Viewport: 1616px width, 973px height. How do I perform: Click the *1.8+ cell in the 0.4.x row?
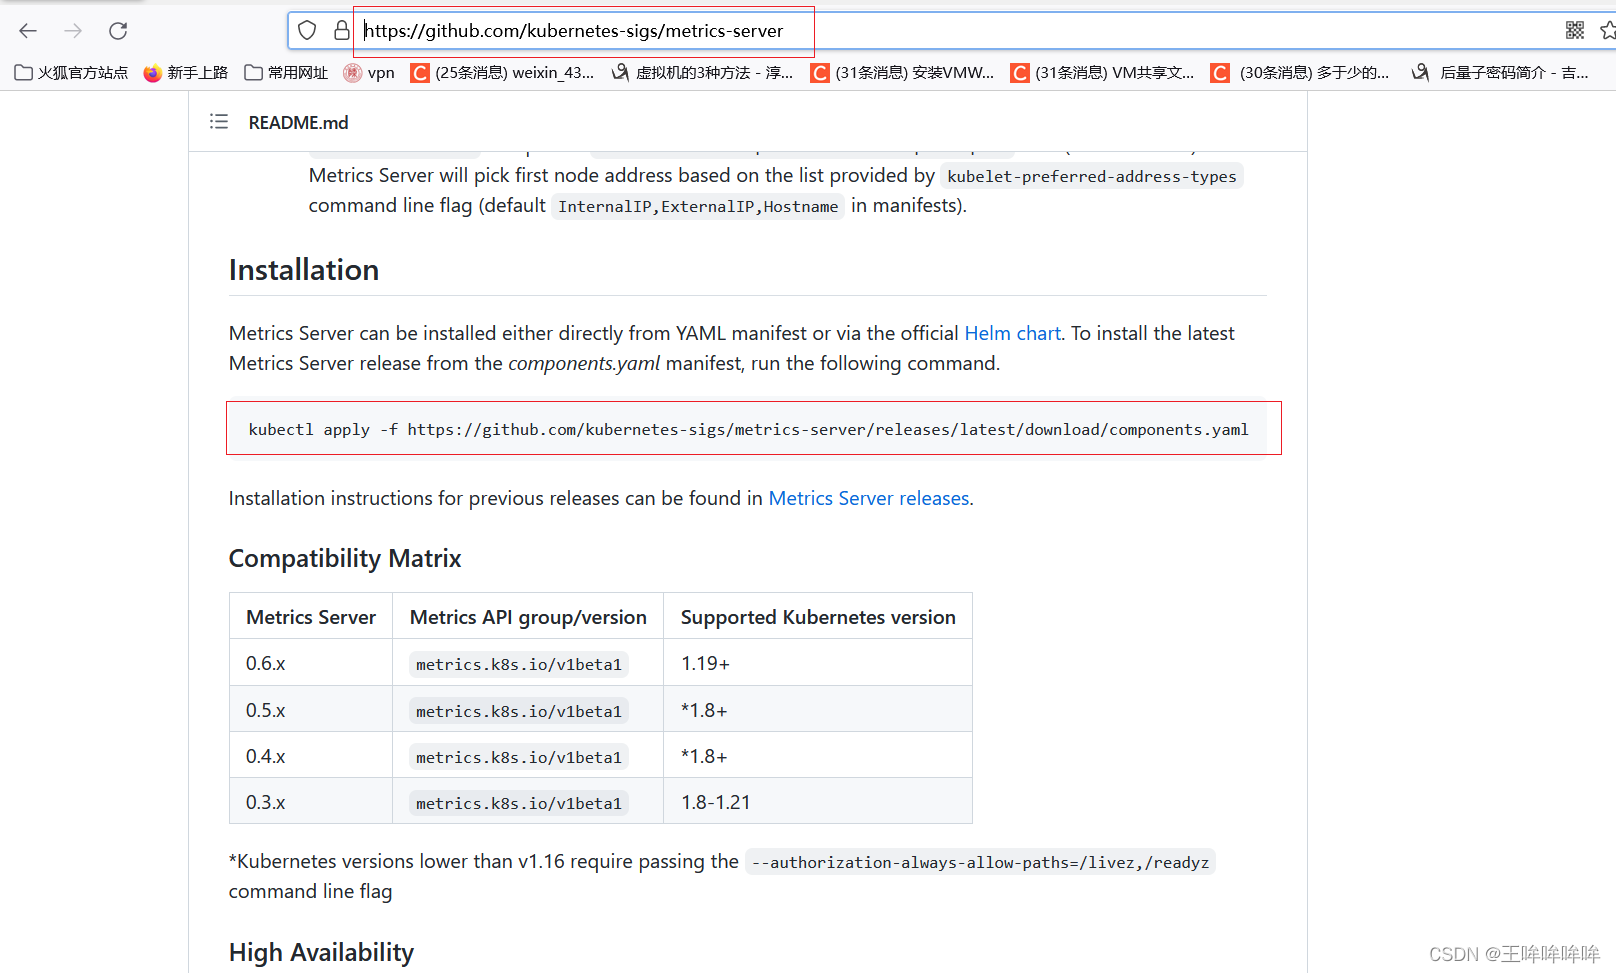pos(818,756)
